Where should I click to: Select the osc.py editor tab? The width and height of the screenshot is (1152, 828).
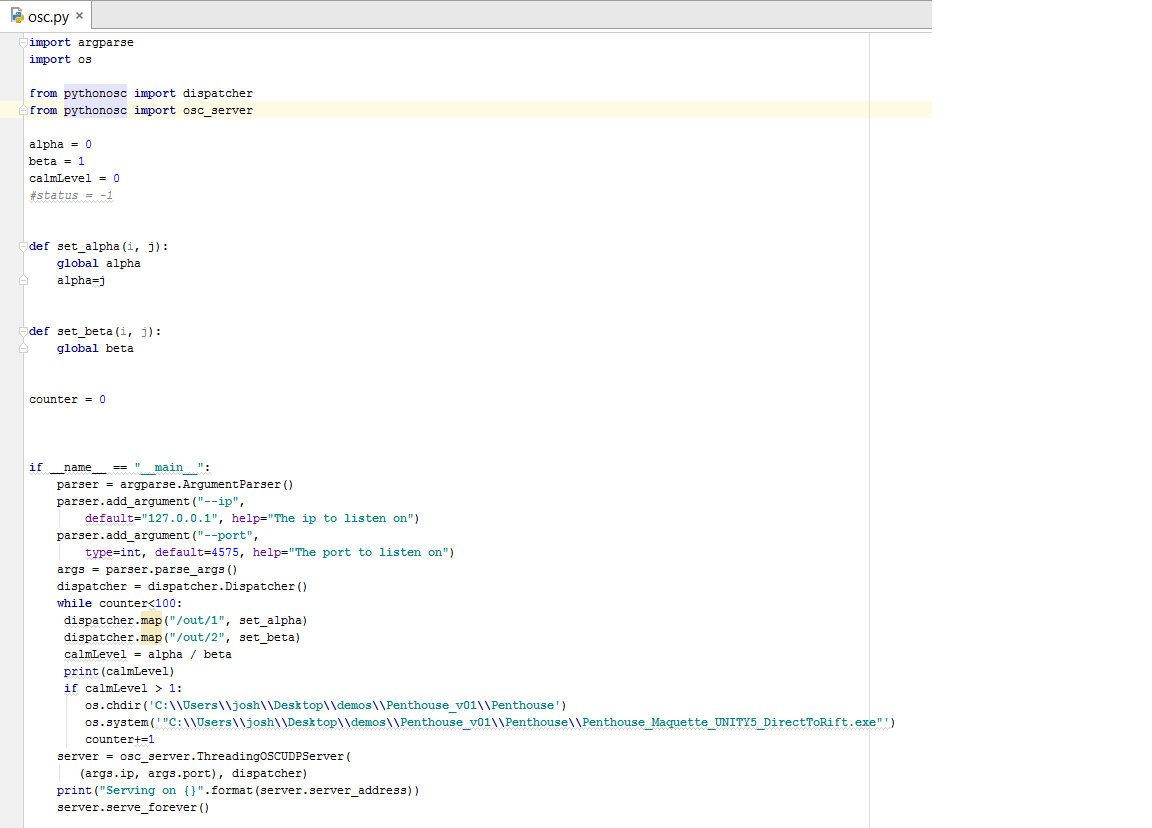[47, 16]
